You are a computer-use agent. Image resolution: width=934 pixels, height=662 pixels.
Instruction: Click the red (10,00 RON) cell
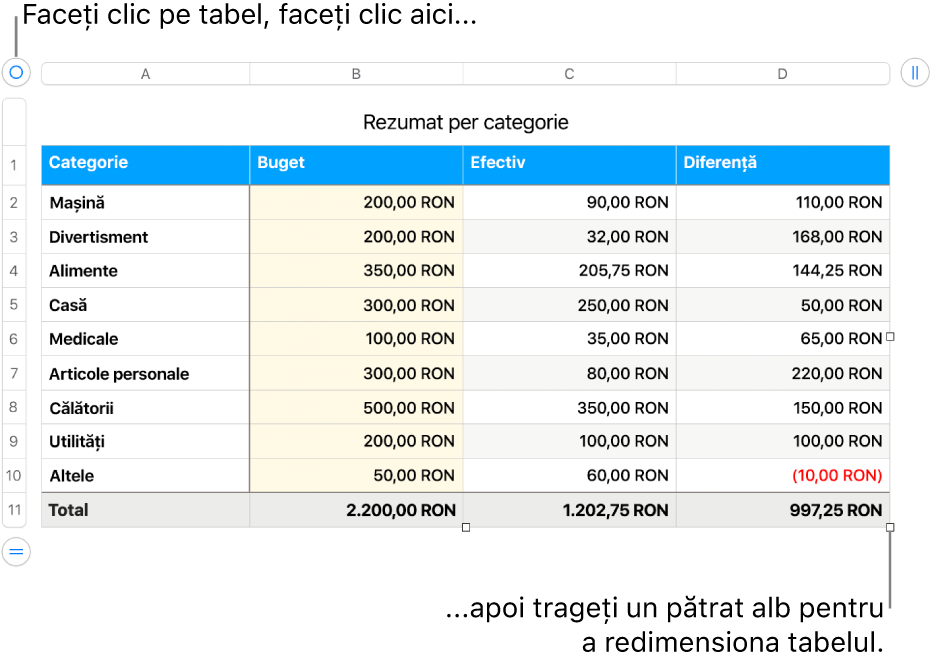[783, 475]
